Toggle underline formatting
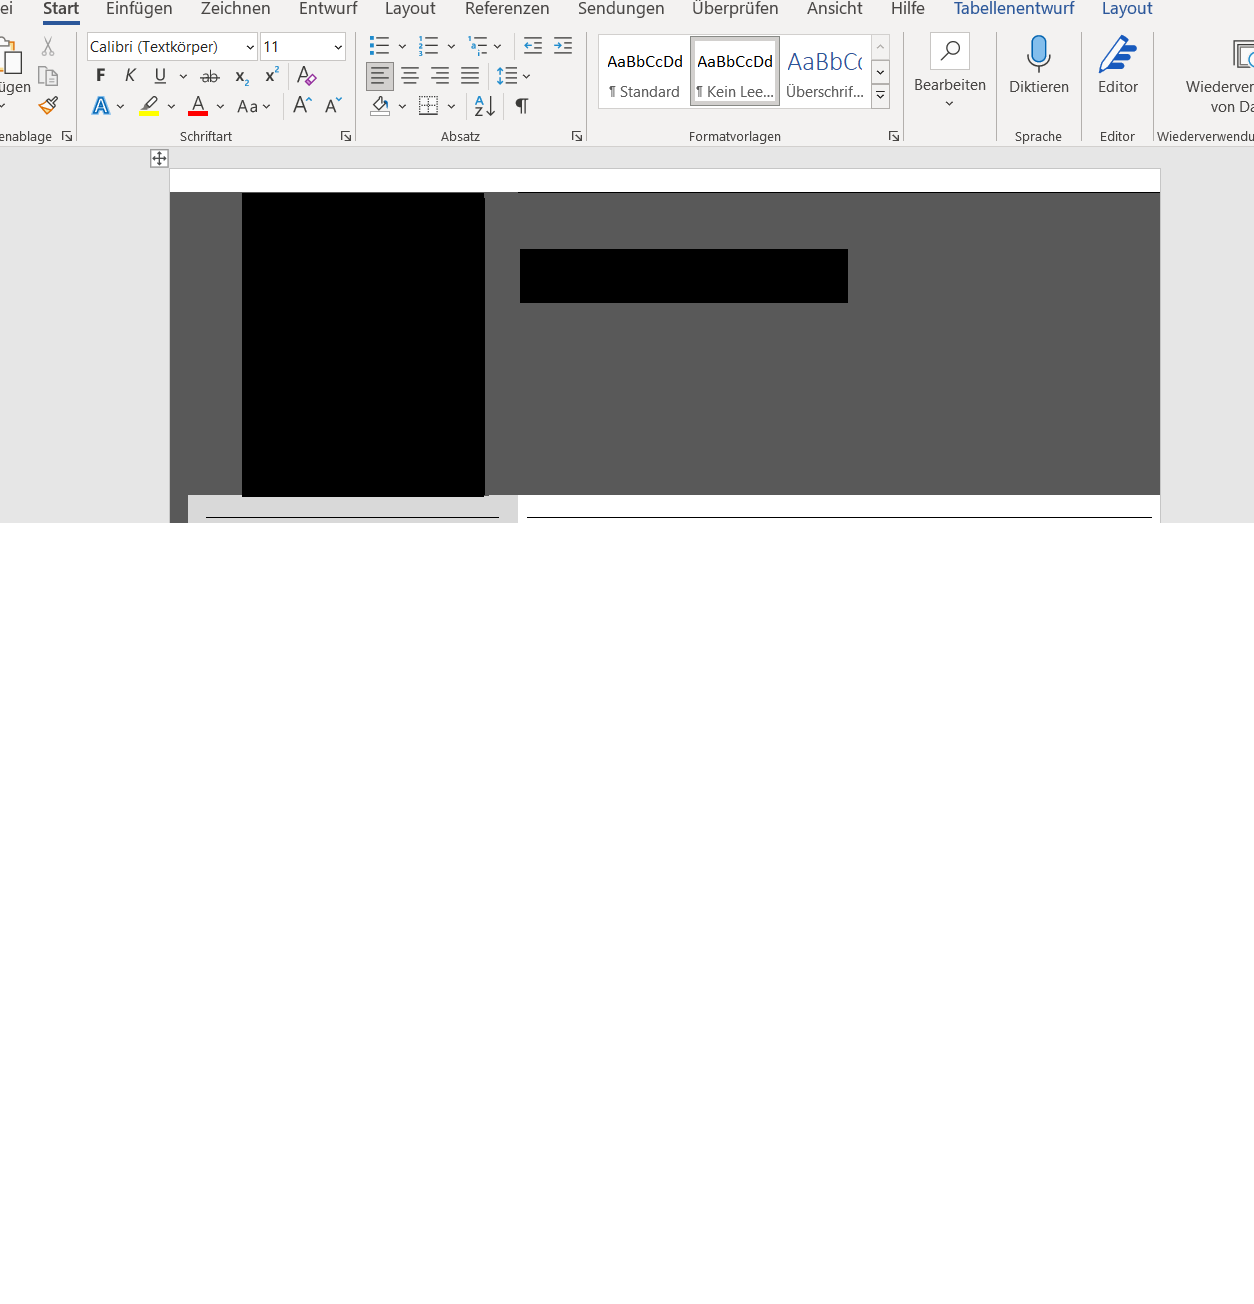Screen dimensions: 1254x1304 [160, 76]
